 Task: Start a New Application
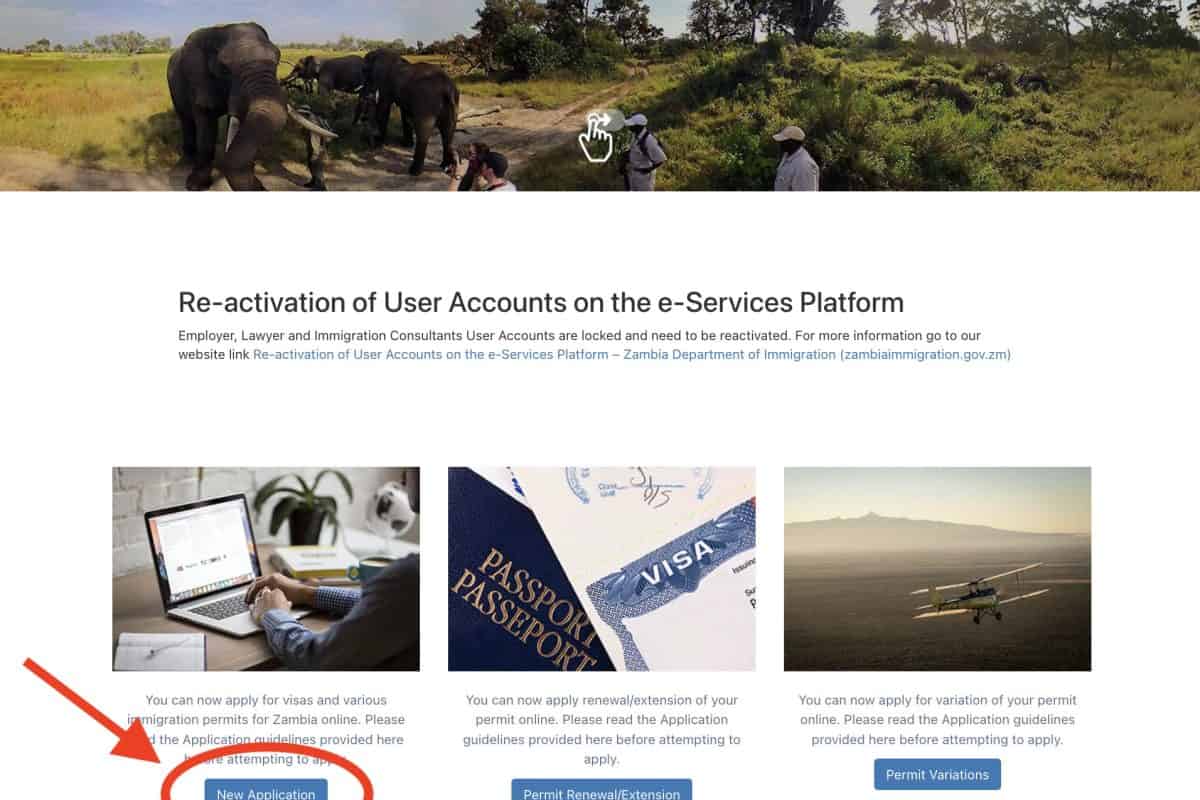[266, 790]
